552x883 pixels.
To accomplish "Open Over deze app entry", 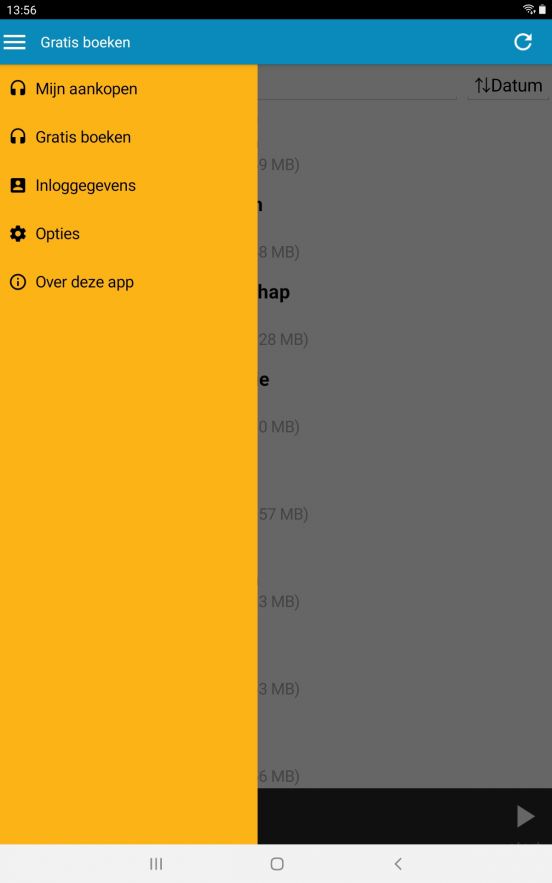I will pyautogui.click(x=128, y=282).
